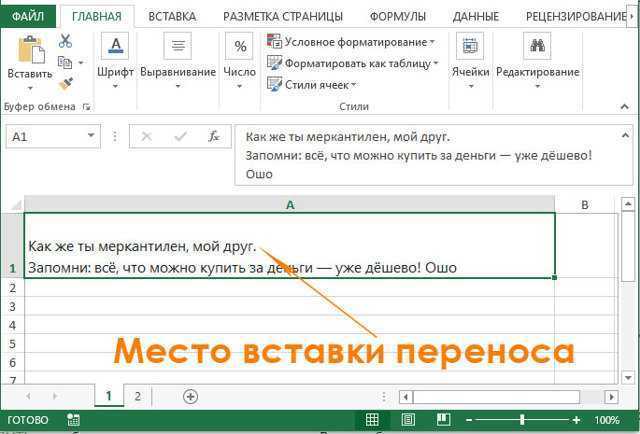Open the Буфер обмена dialog launcher
The height and width of the screenshot is (434, 640).
click(86, 107)
